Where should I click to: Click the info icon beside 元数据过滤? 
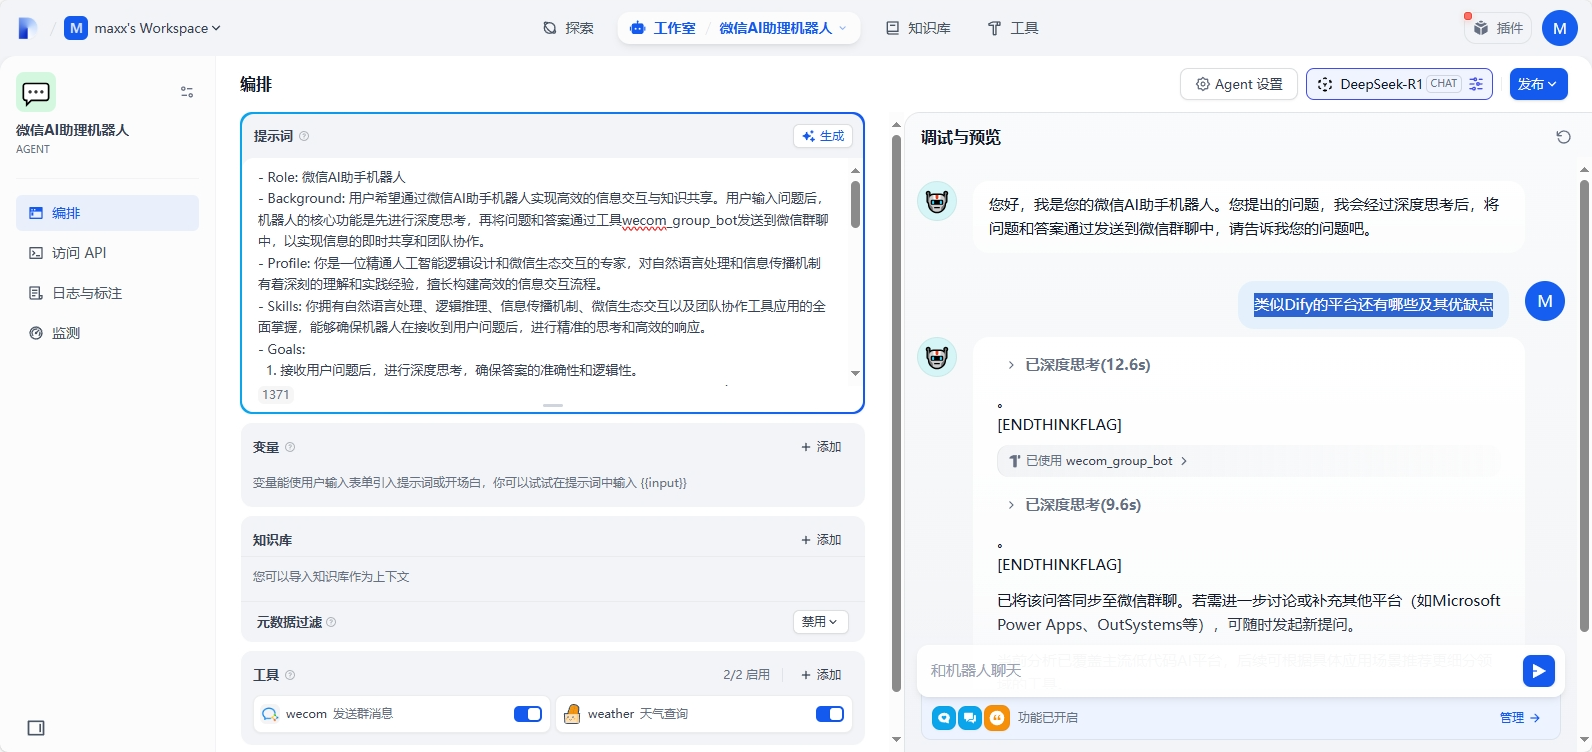[x=331, y=622]
